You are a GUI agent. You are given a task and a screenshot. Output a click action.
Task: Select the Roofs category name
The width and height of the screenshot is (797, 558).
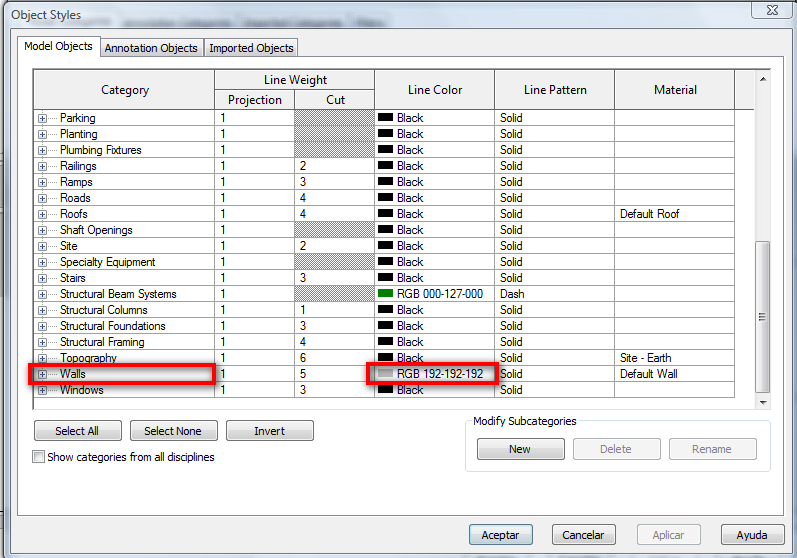pos(74,214)
